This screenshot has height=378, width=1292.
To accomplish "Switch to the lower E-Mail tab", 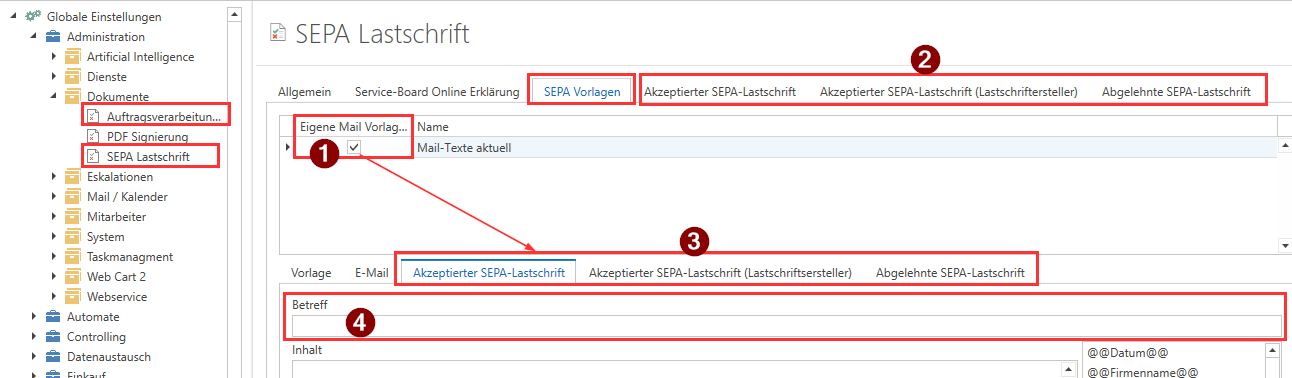I will 371,272.
